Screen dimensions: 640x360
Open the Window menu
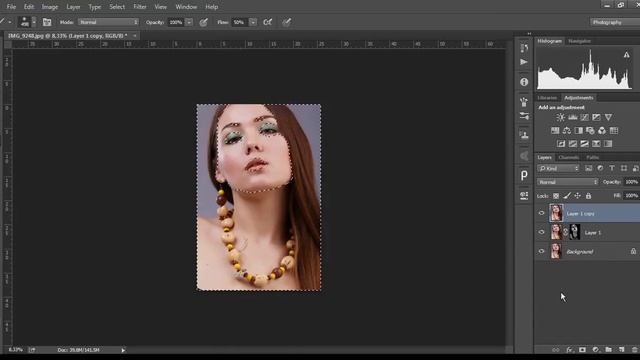tap(186, 7)
